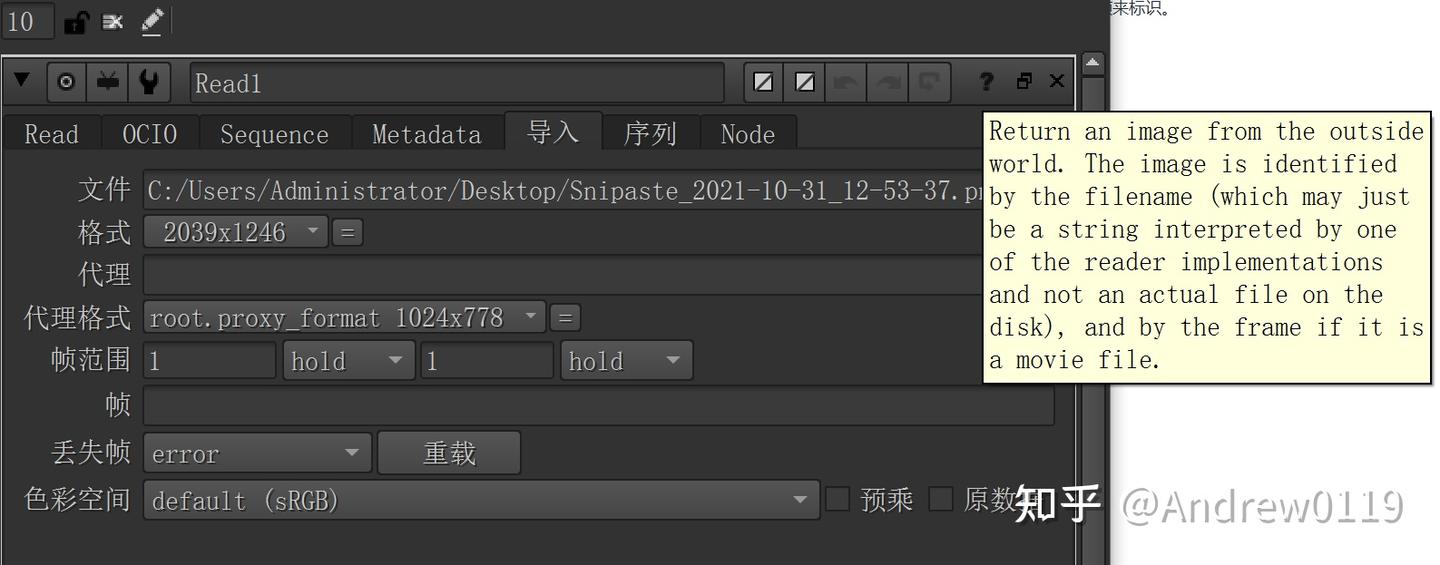1440x565 pixels.
Task: Click the pencil edit icon
Action: coord(151,21)
